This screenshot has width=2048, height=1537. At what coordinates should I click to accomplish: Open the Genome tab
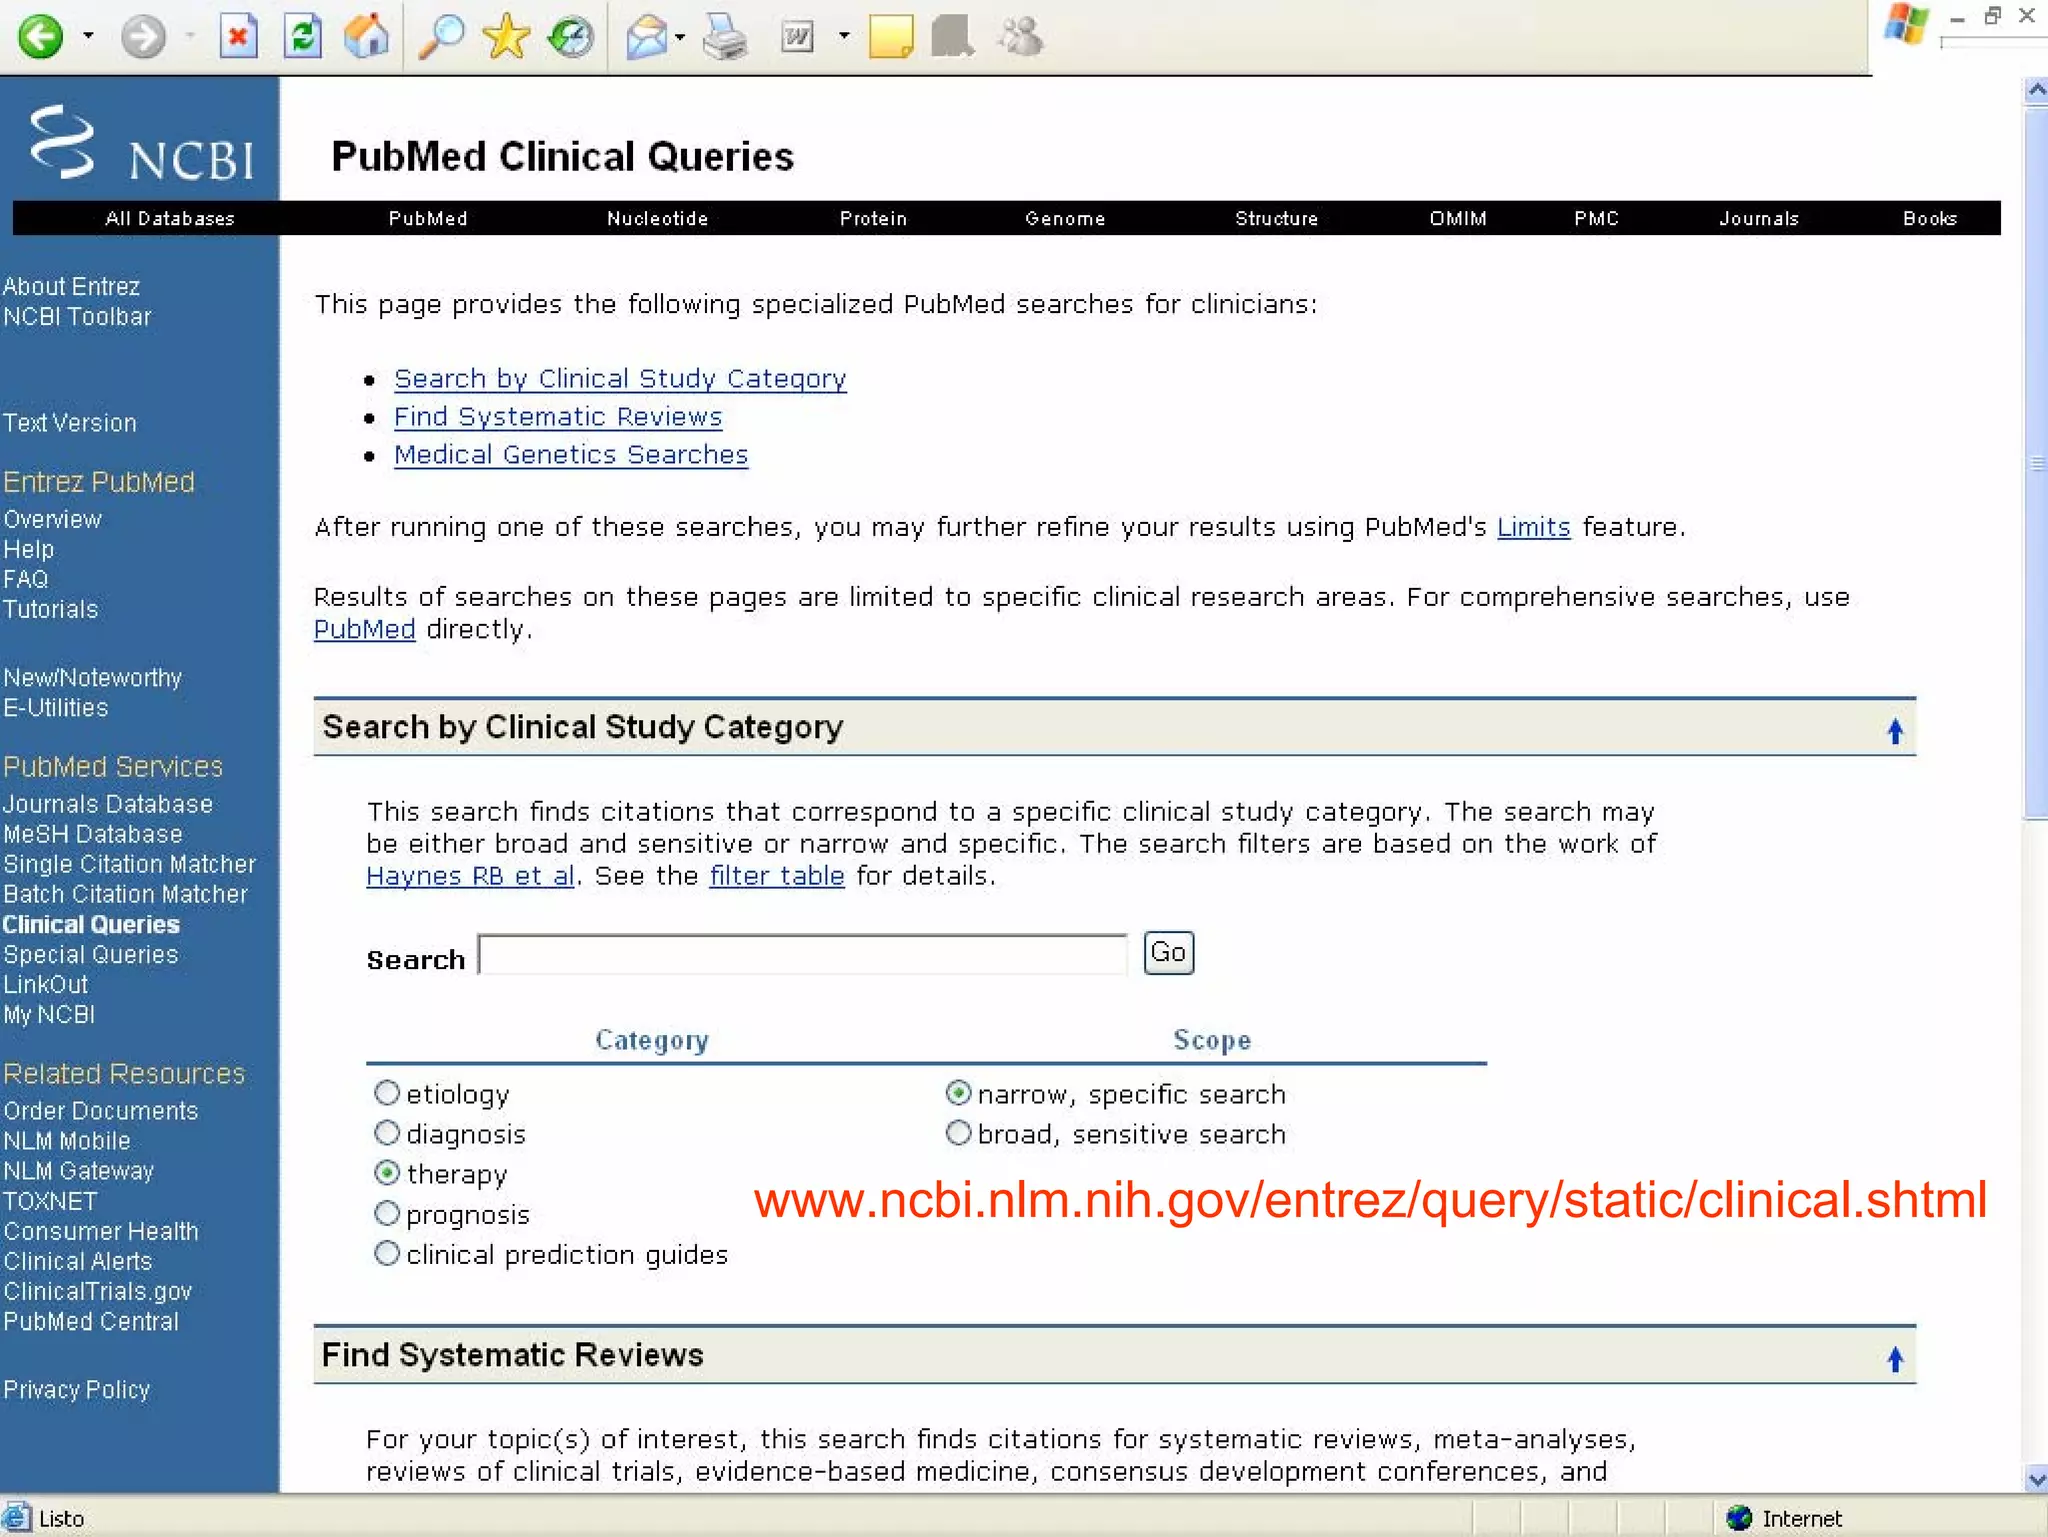[1065, 218]
